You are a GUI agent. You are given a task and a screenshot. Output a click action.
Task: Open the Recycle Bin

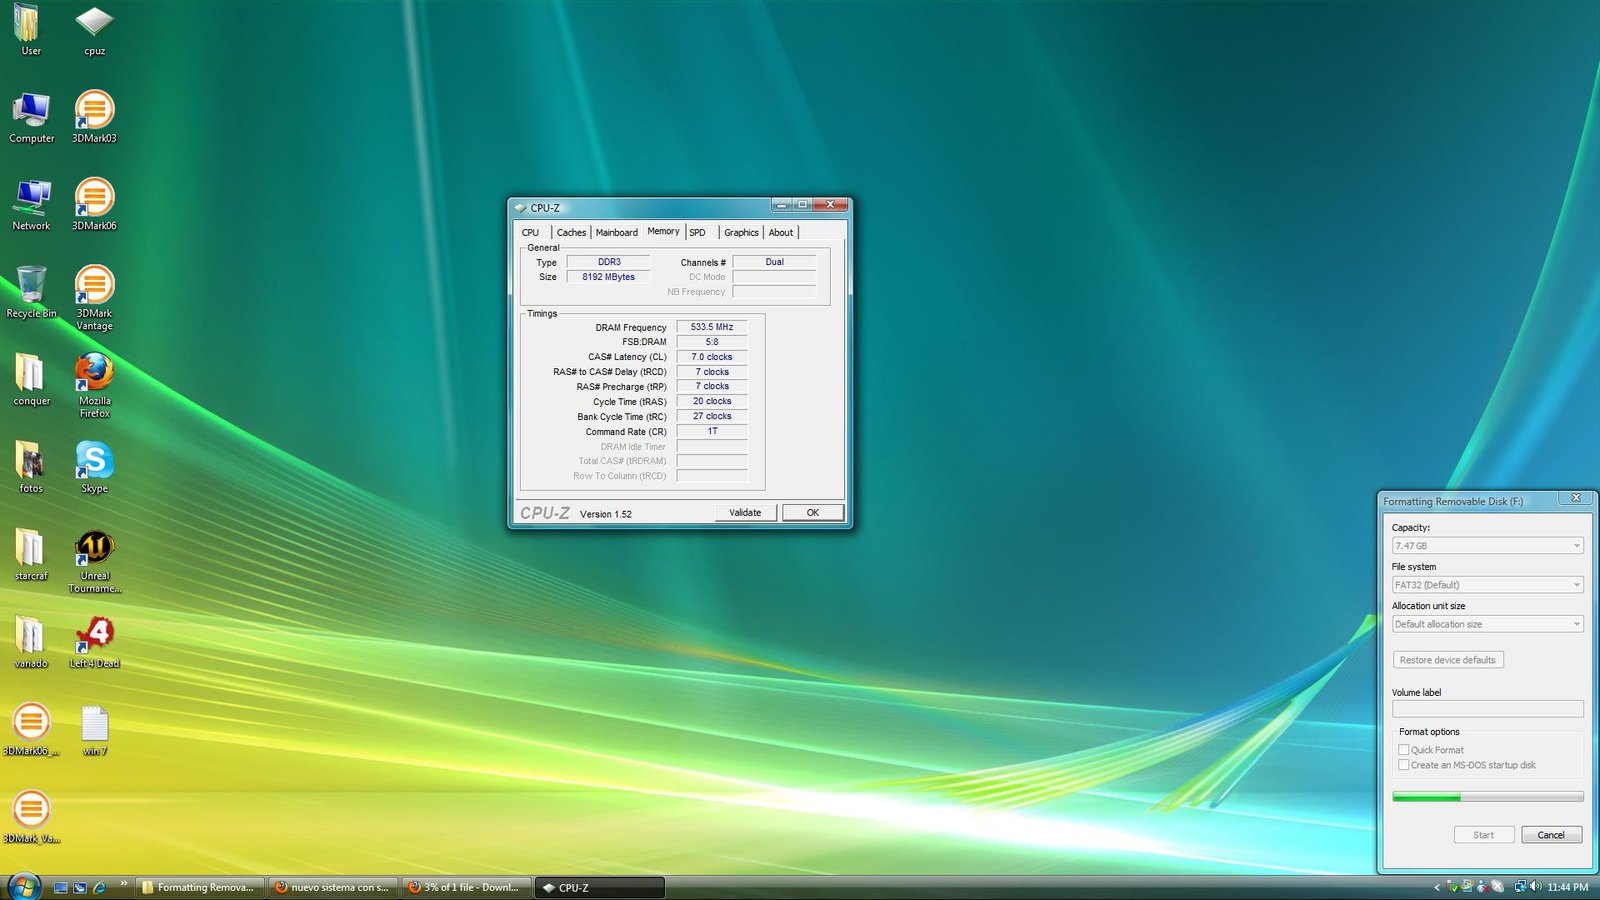coord(31,292)
